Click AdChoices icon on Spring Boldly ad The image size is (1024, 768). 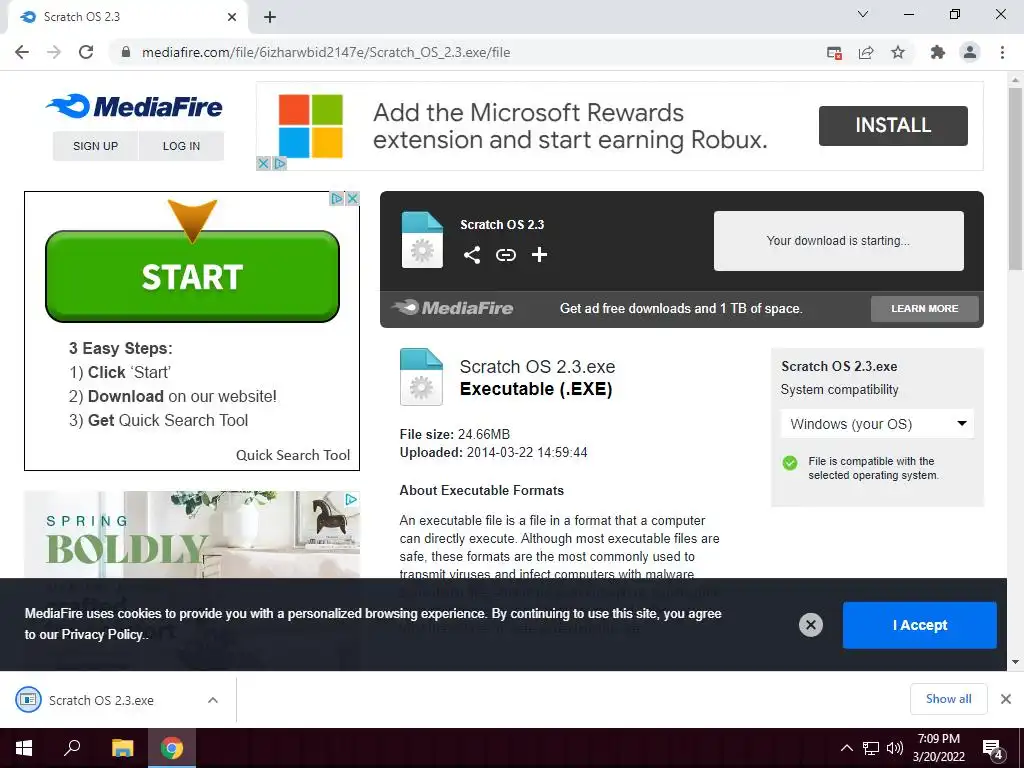(351, 499)
